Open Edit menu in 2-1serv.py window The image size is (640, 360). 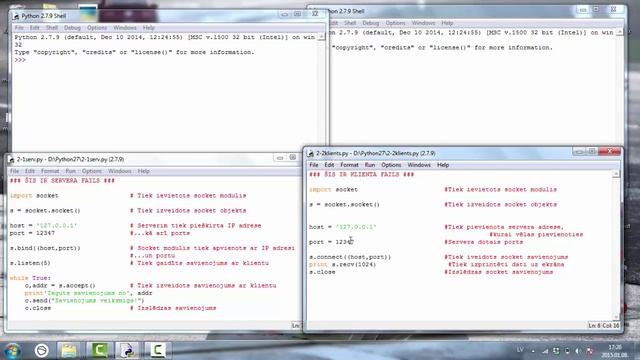point(30,171)
